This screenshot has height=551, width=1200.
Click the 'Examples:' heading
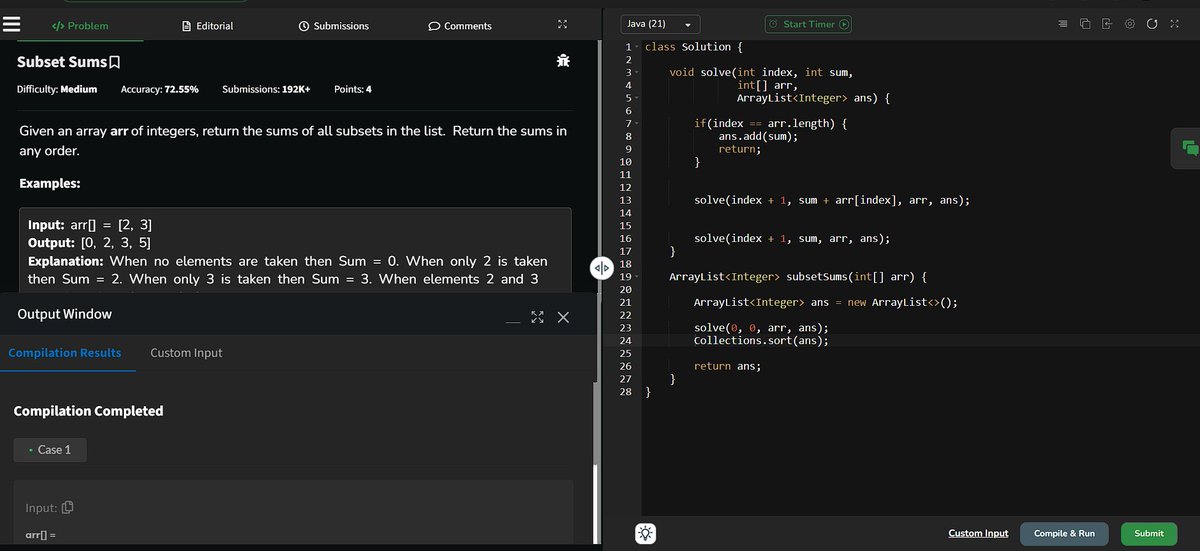tap(50, 185)
